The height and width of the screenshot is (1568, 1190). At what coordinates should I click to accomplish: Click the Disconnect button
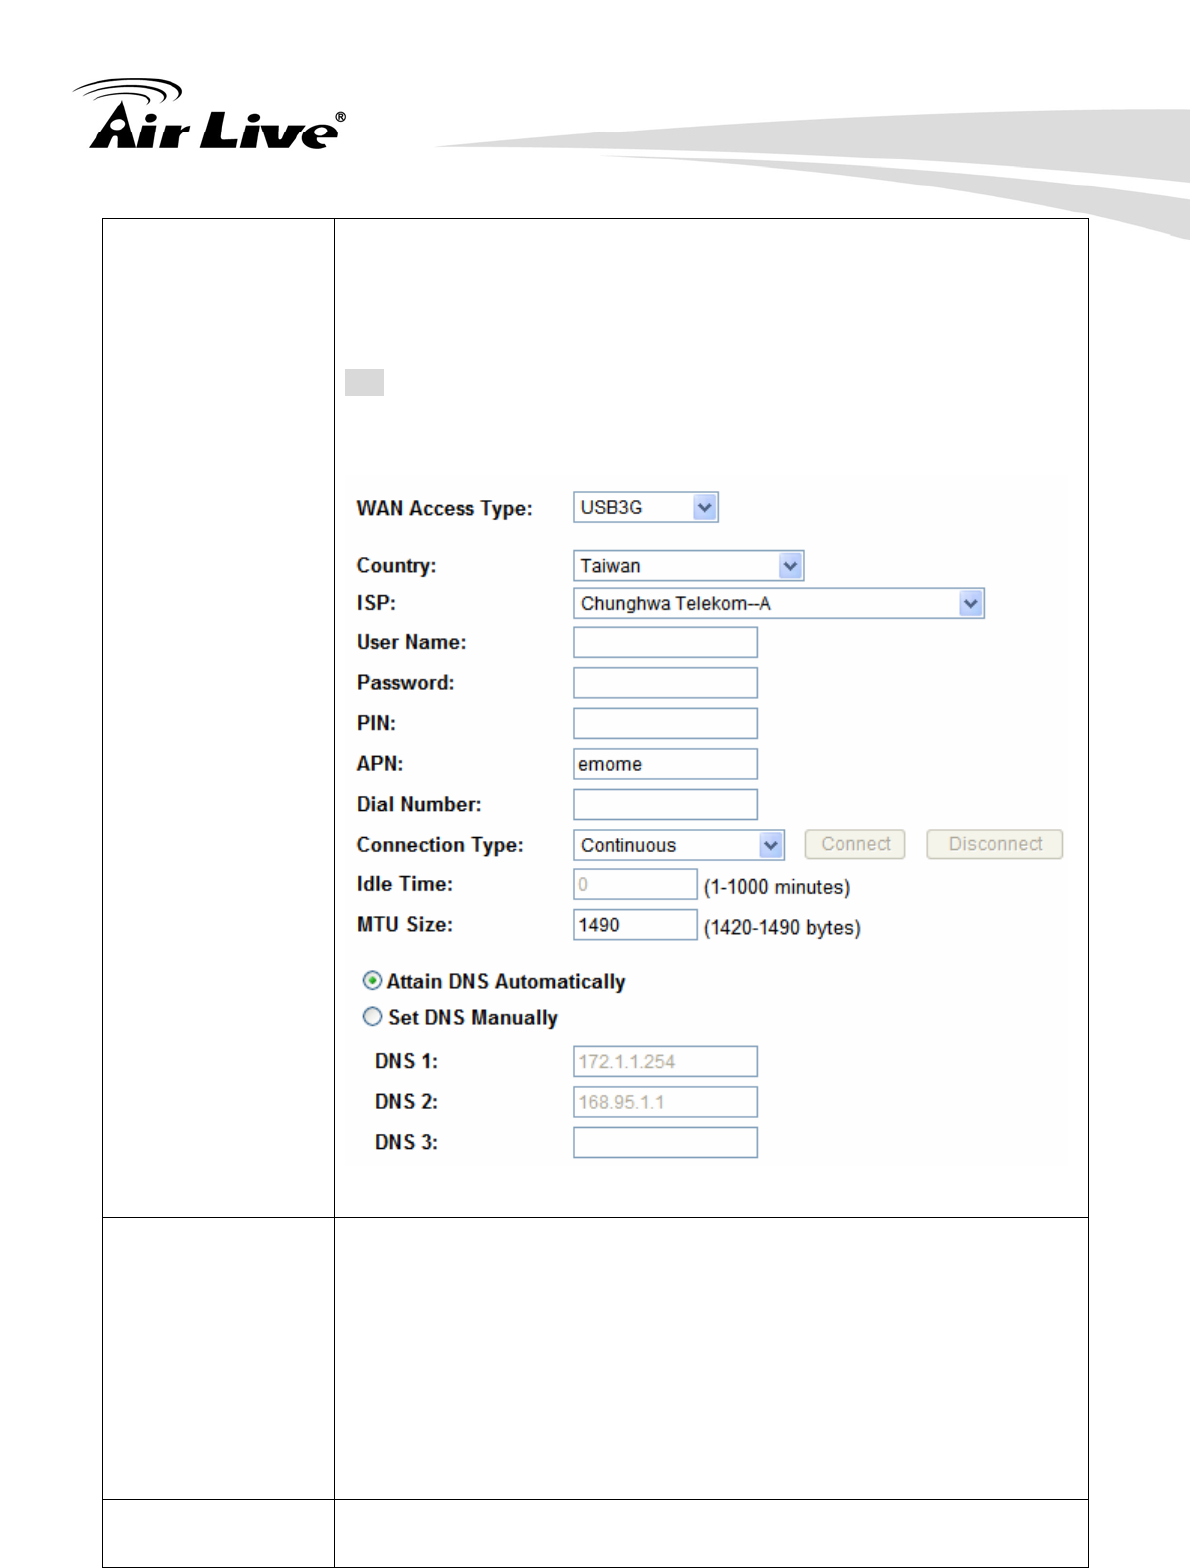[x=994, y=844]
